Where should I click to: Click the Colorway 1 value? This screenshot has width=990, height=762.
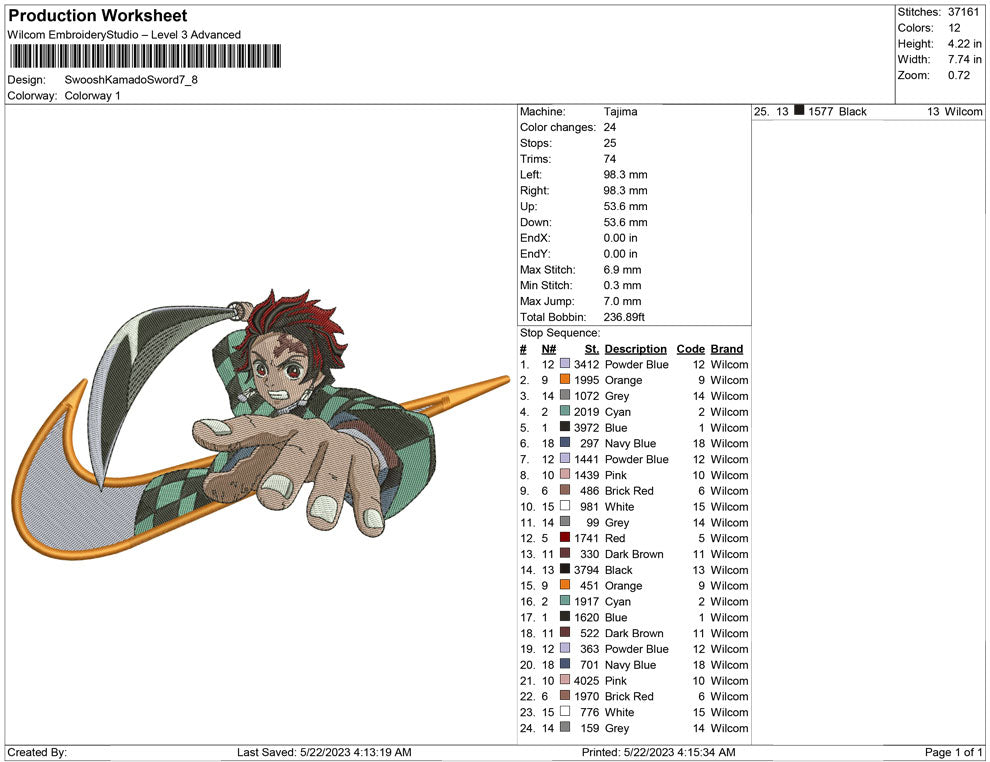point(92,96)
